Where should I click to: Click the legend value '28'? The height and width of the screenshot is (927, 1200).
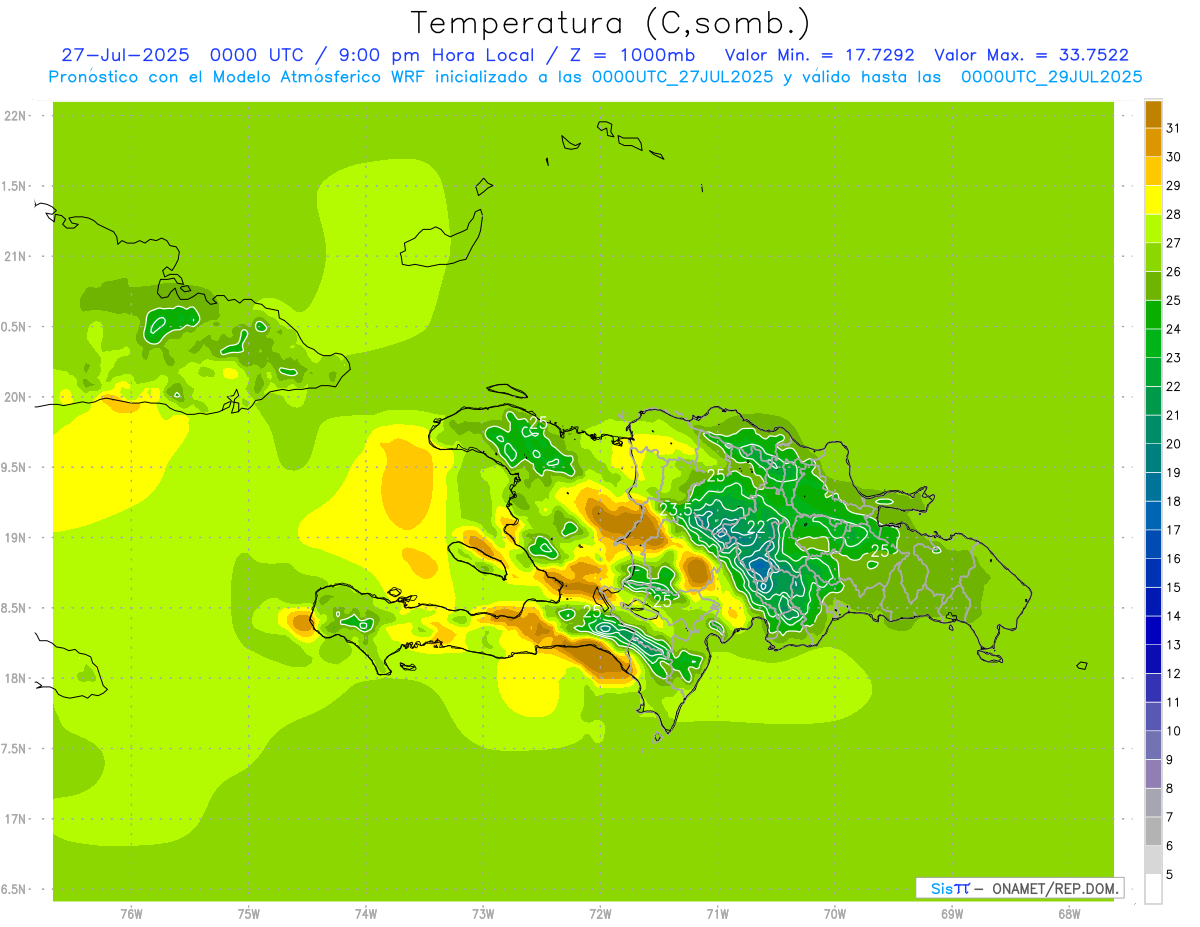pyautogui.click(x=1173, y=214)
